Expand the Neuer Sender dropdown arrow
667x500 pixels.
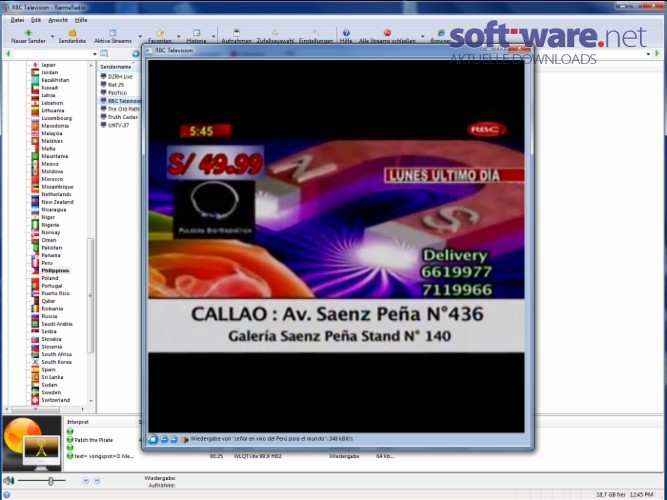[x=53, y=37]
